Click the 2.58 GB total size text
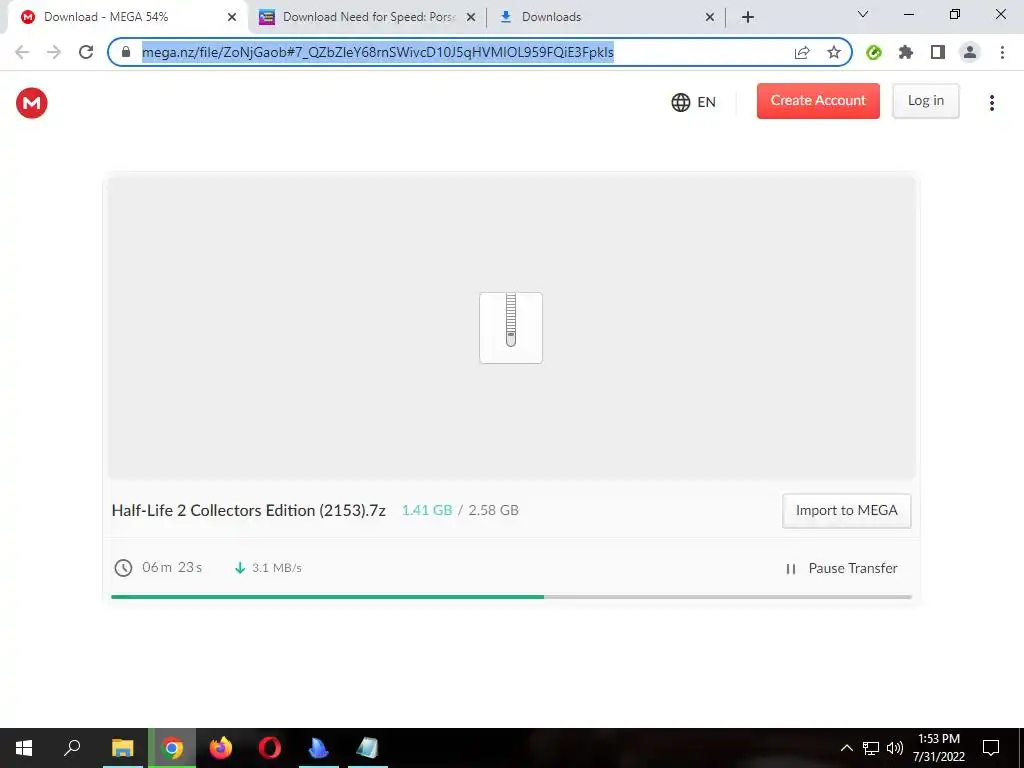 coord(494,510)
